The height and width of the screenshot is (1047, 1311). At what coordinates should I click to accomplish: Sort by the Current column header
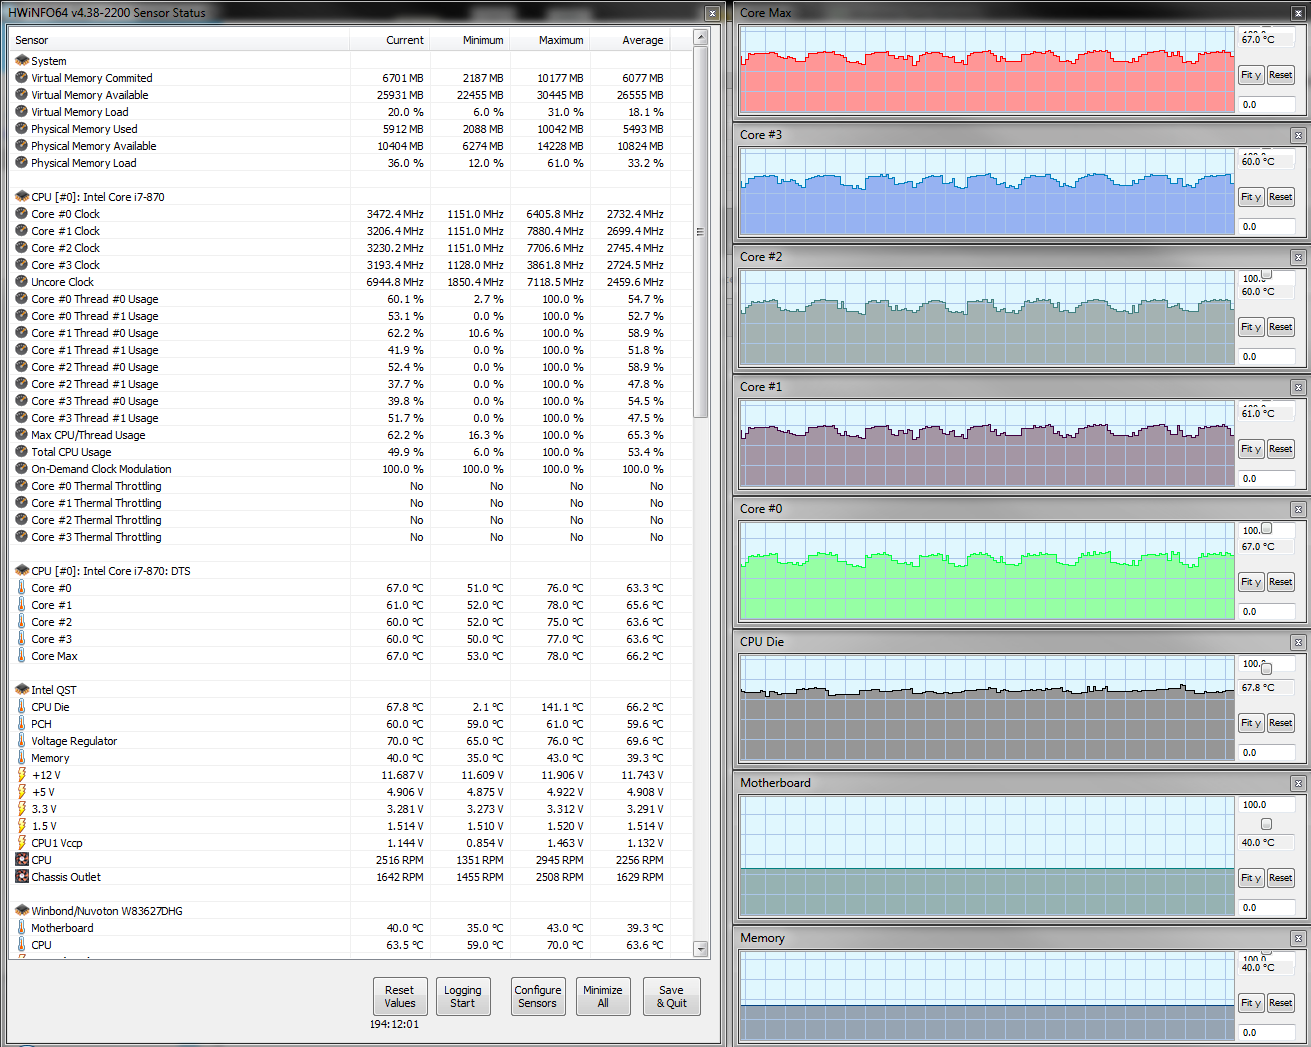pyautogui.click(x=390, y=40)
